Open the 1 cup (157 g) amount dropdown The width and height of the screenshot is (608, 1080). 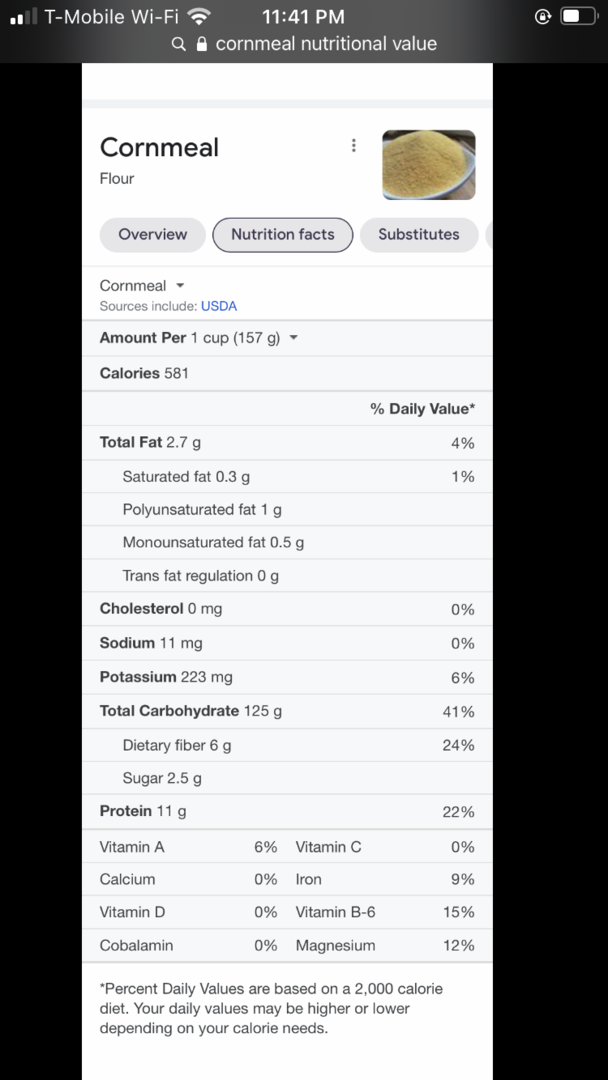point(244,338)
